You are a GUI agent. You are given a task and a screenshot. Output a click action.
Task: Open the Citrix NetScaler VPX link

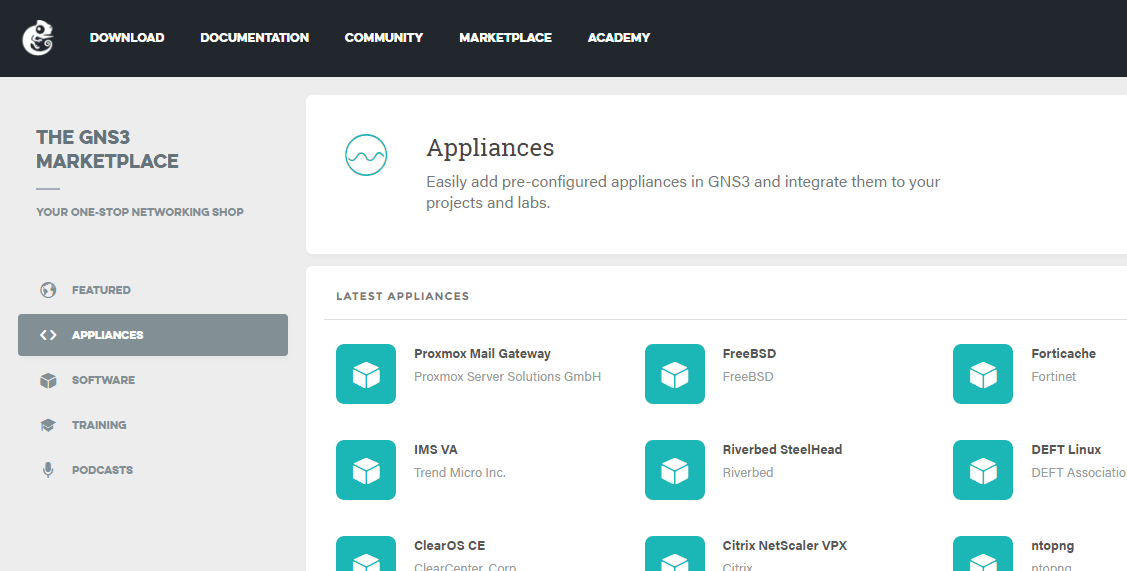coord(784,546)
